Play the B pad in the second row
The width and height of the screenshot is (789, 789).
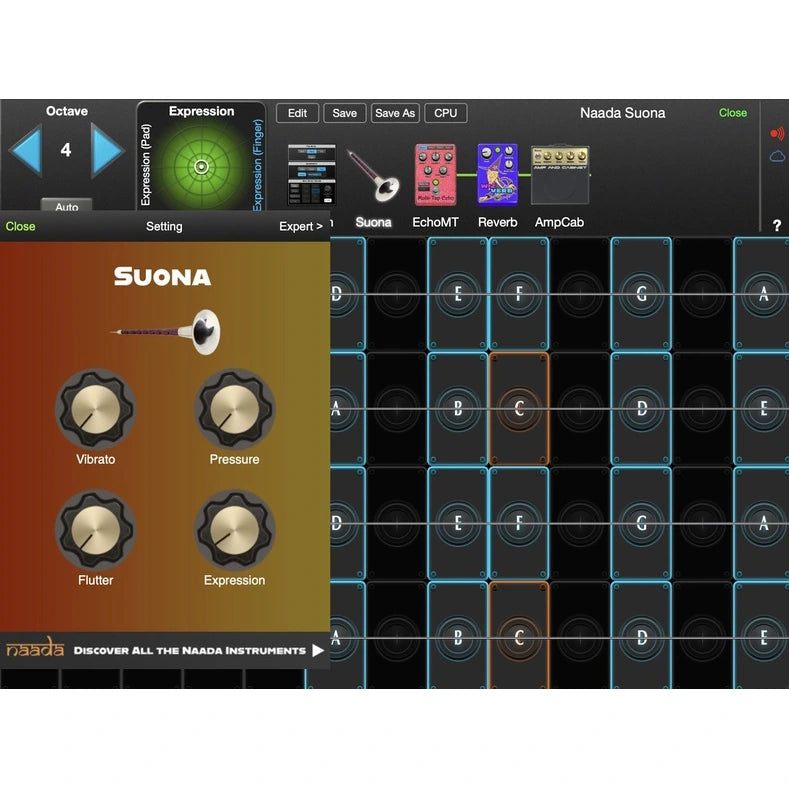pyautogui.click(x=458, y=409)
